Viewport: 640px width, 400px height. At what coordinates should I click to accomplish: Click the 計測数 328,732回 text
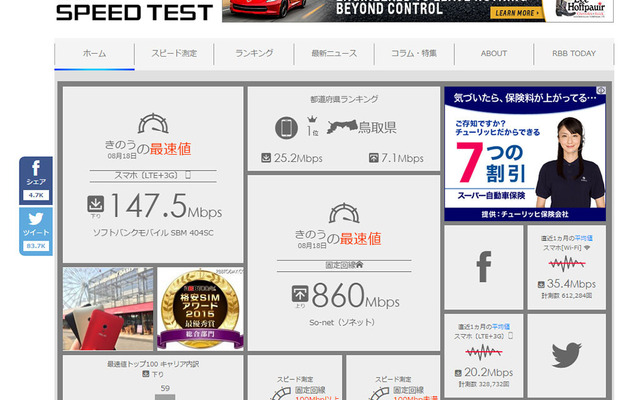pyautogui.click(x=484, y=384)
